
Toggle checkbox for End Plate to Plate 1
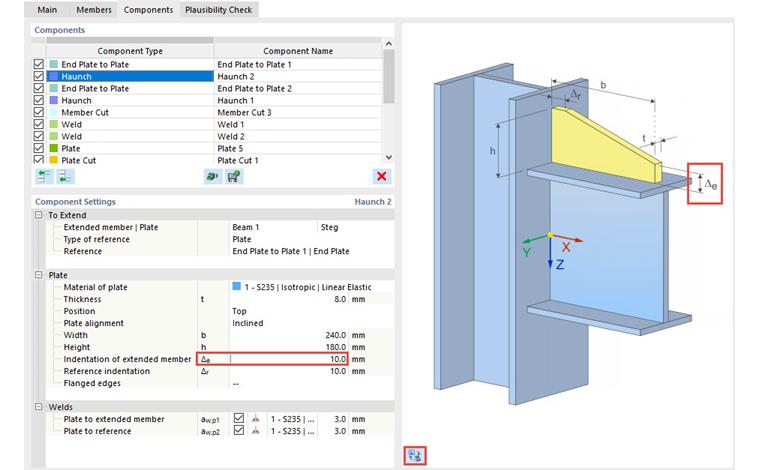point(39,64)
